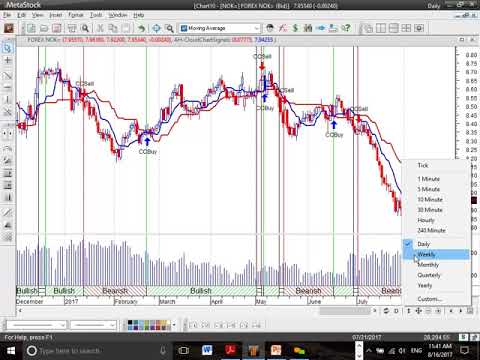This screenshot has width=480, height=360.
Task: Open Task View on taskbar
Action: tap(183, 350)
